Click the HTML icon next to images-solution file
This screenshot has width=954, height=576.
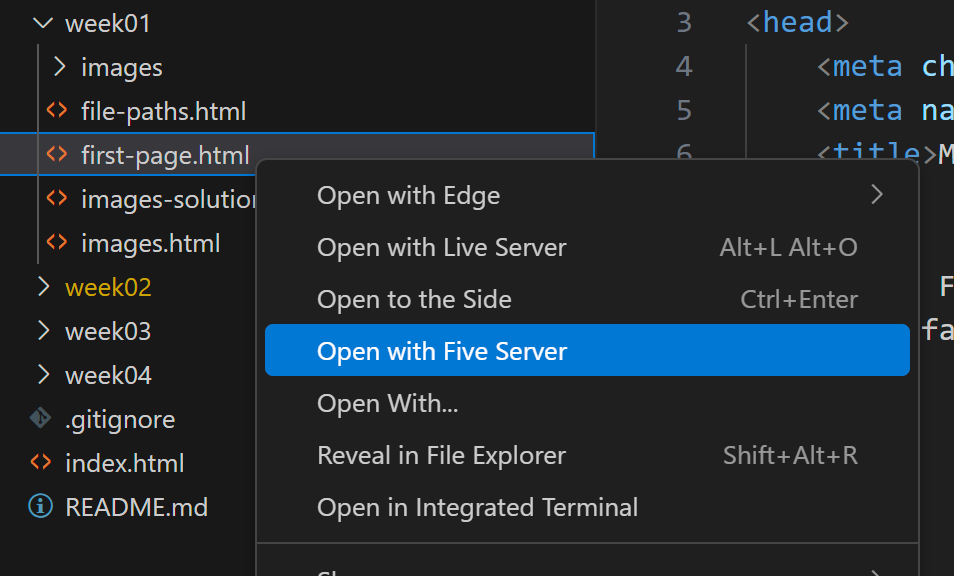(55, 199)
